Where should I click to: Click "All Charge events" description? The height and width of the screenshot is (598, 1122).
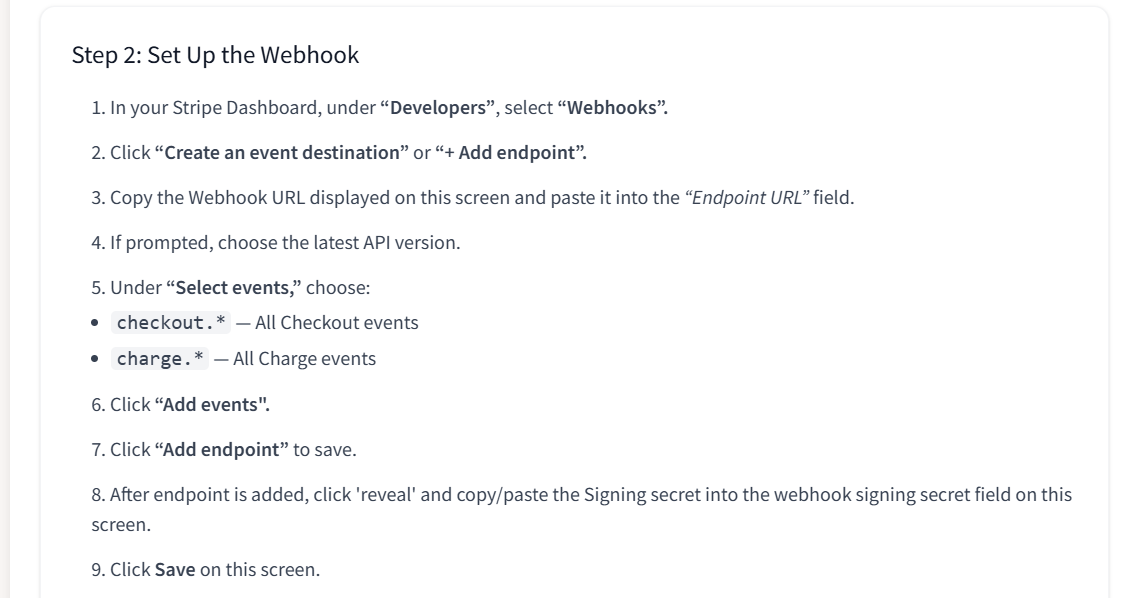(304, 359)
